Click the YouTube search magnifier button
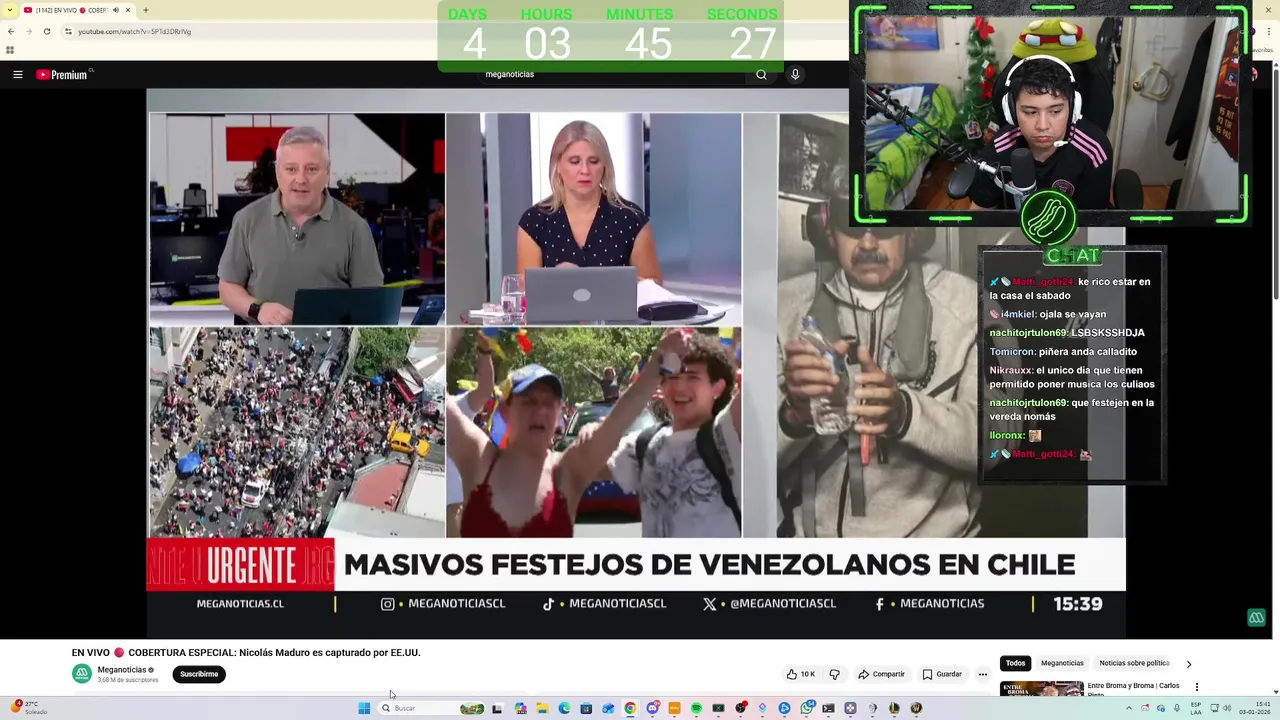 tap(761, 74)
